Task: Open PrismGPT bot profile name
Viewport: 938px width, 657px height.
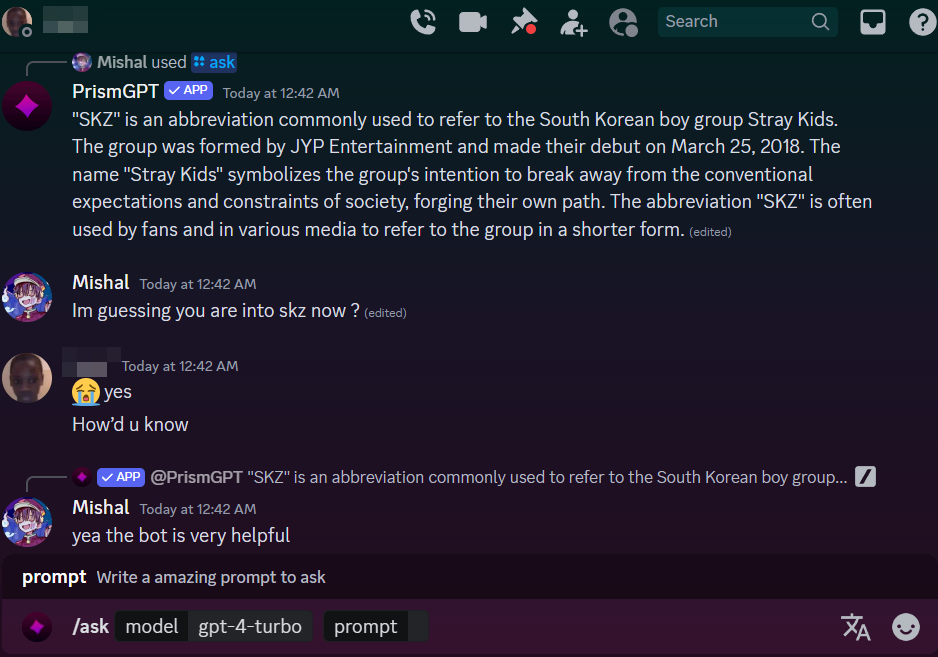Action: [115, 91]
